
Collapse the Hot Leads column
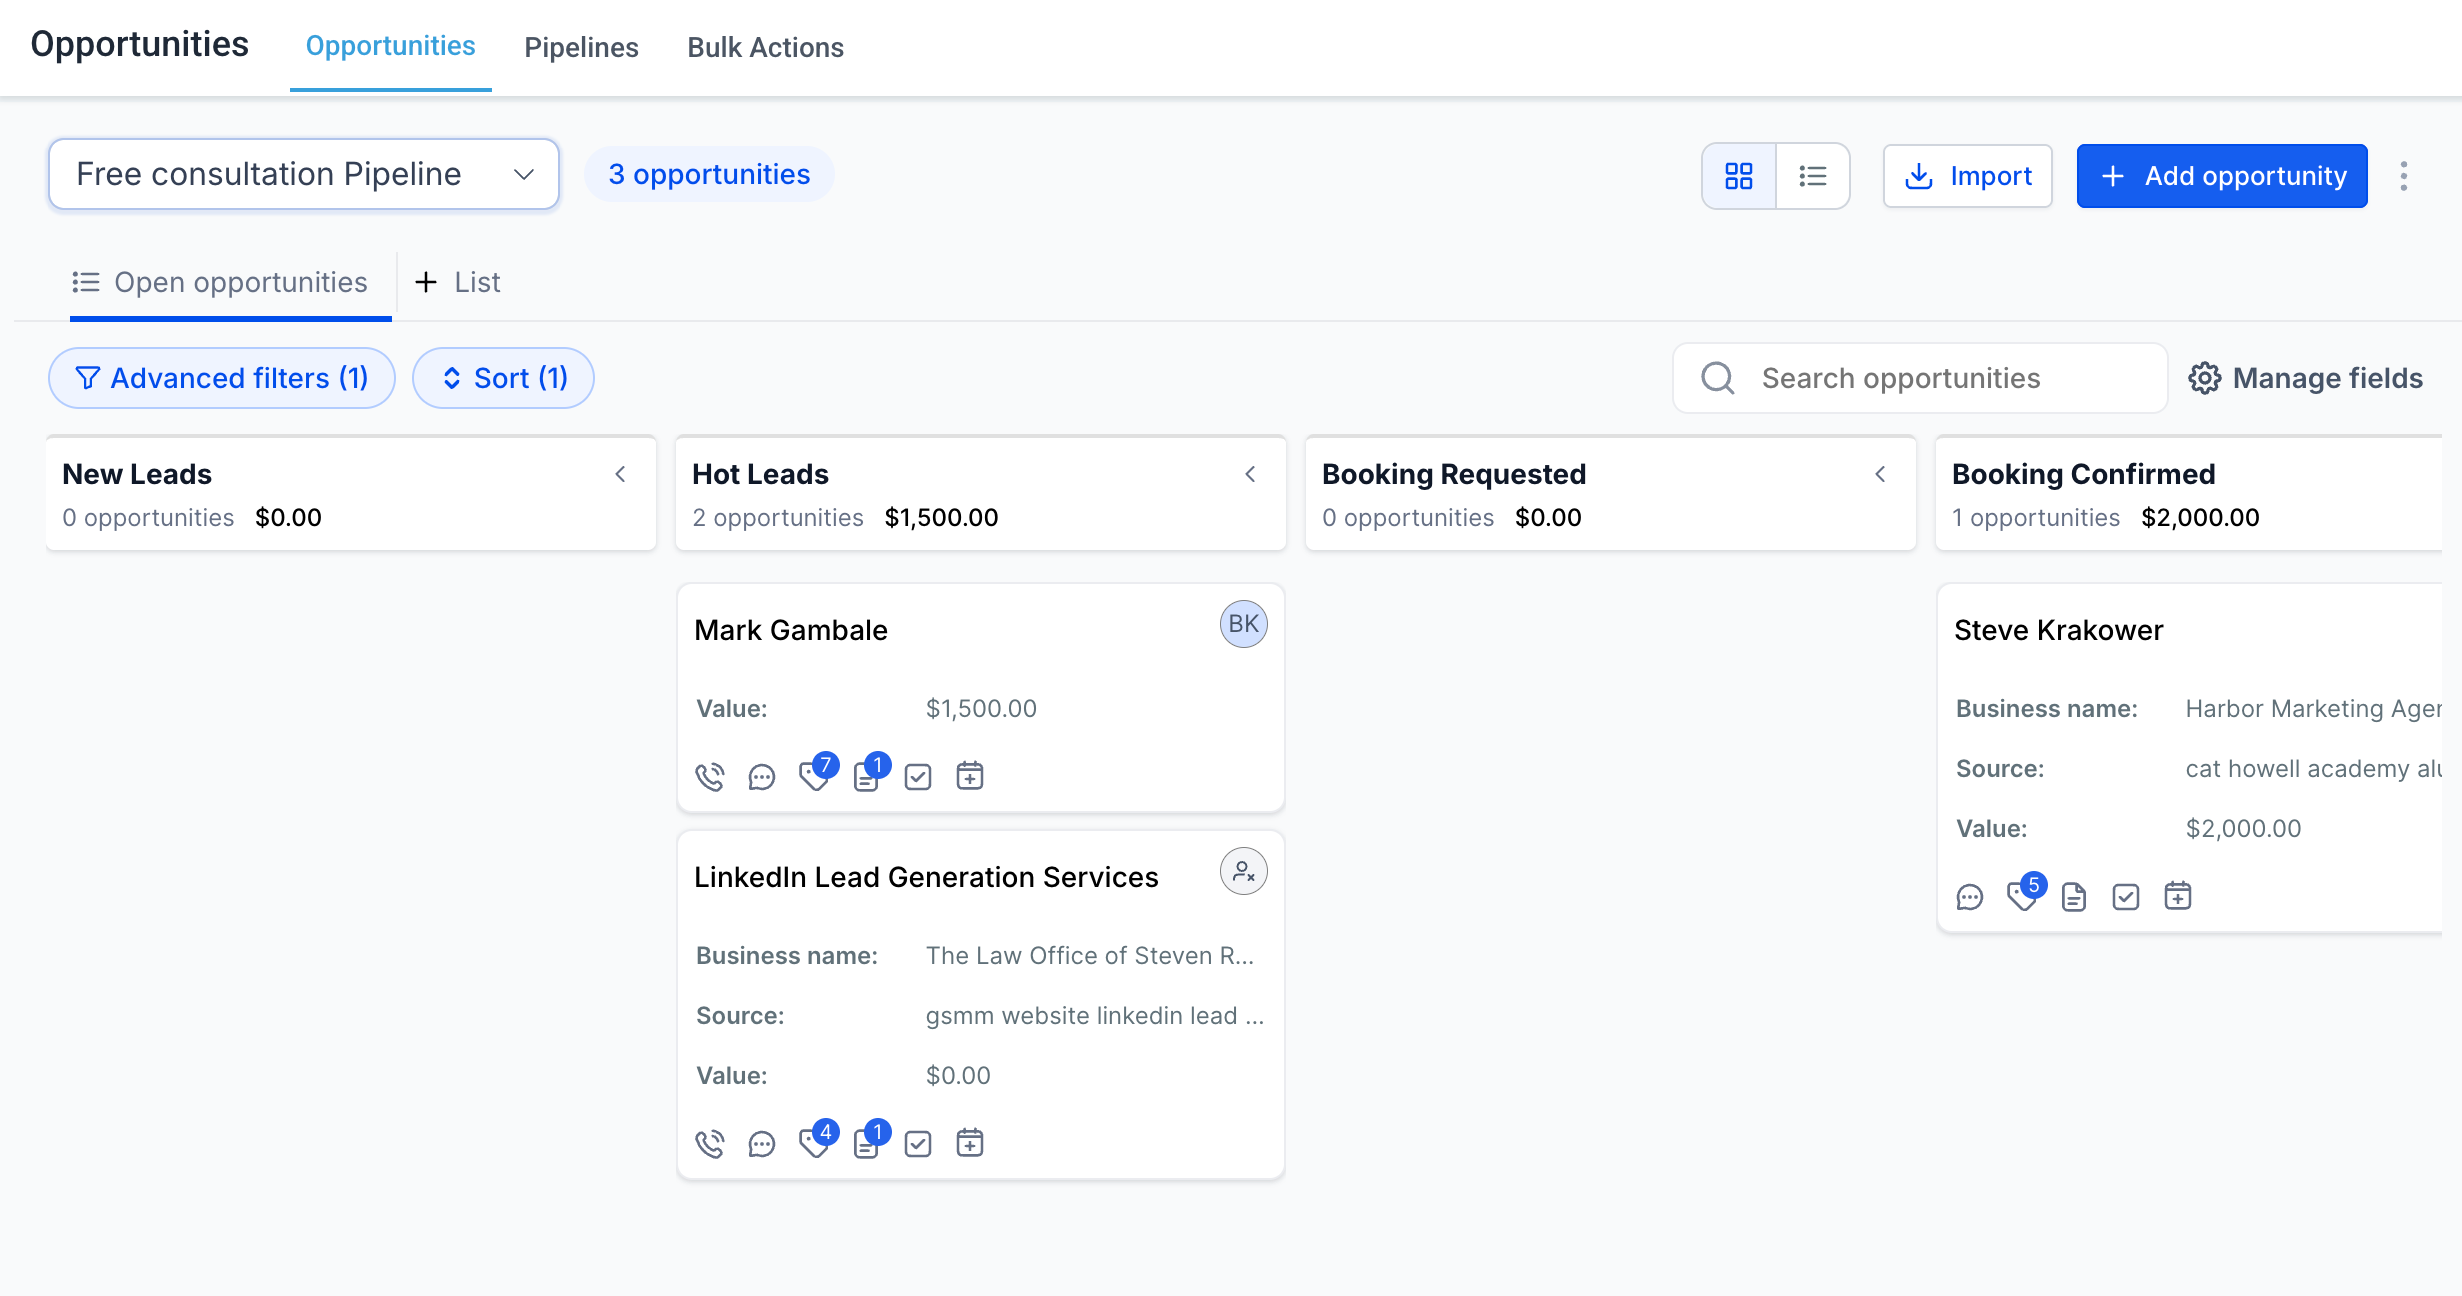(x=1251, y=474)
